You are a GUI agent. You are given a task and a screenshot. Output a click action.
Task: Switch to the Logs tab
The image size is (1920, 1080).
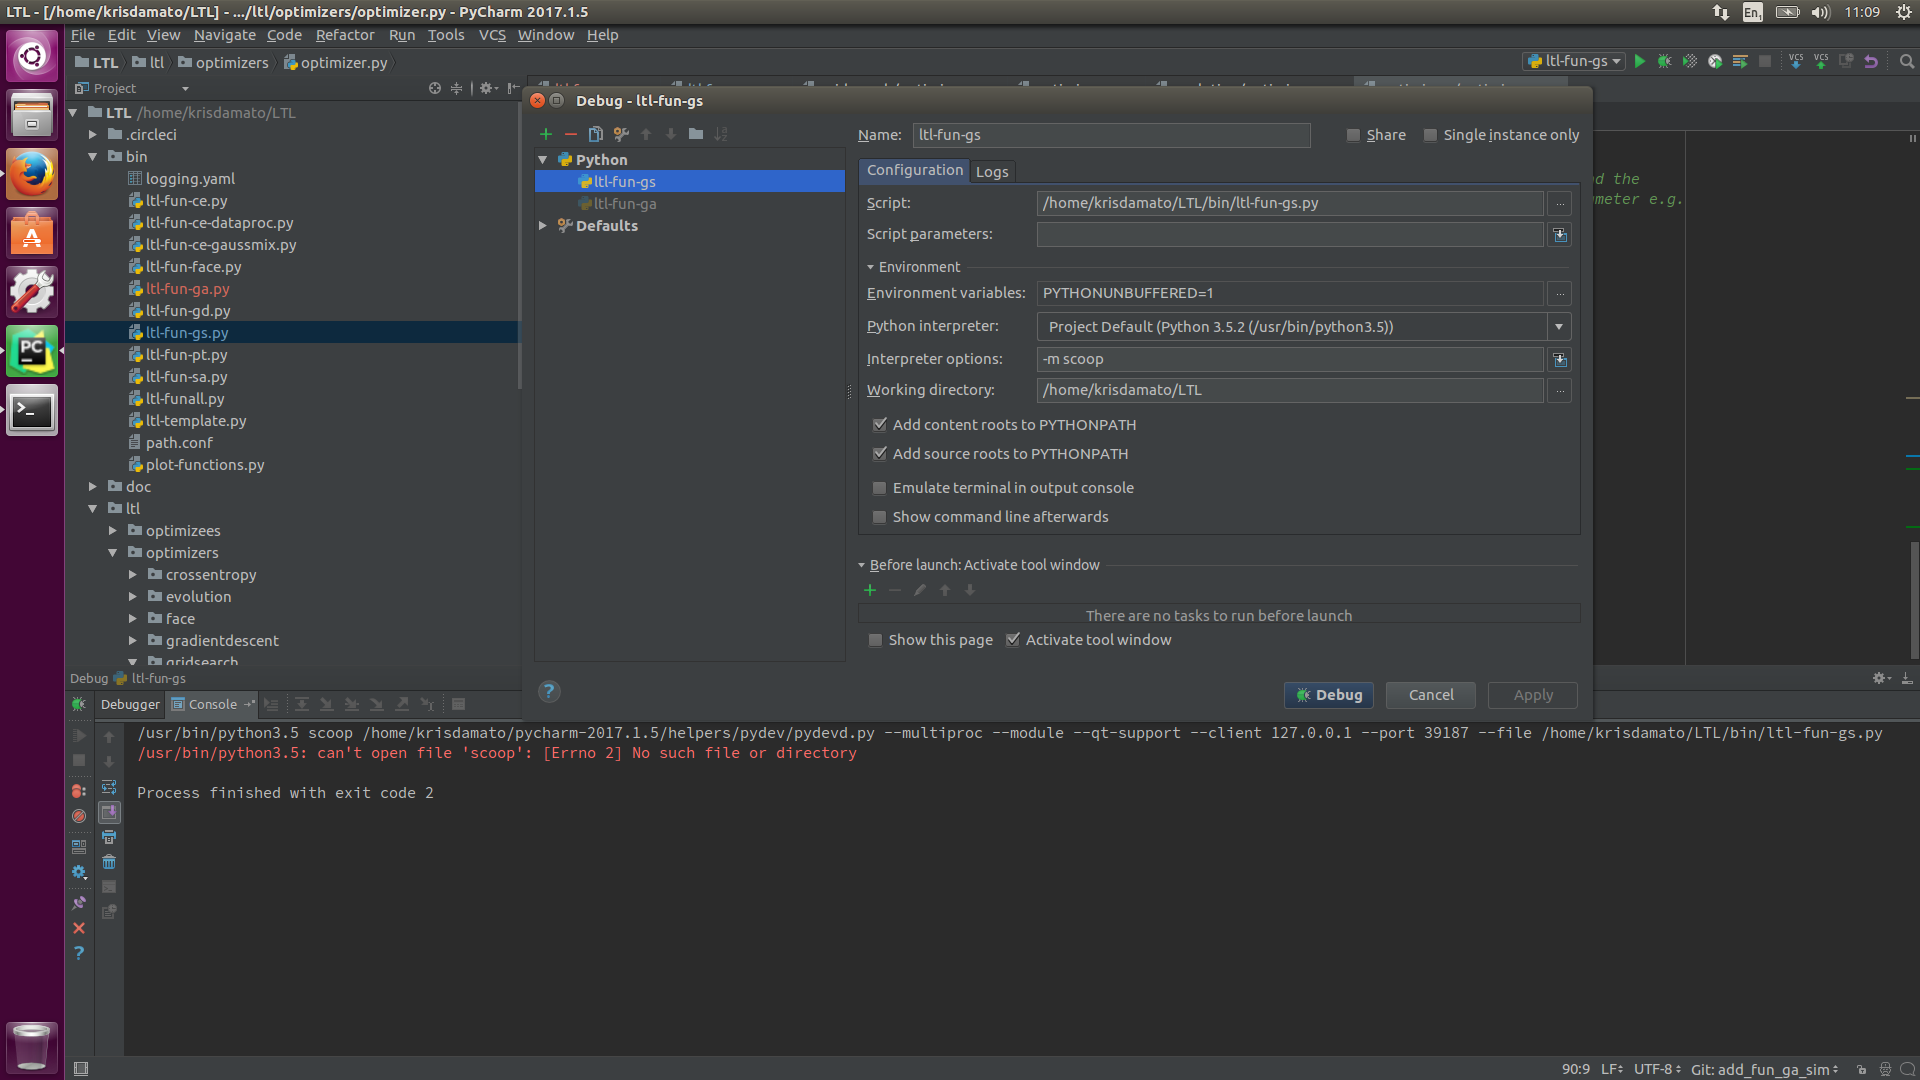point(991,172)
